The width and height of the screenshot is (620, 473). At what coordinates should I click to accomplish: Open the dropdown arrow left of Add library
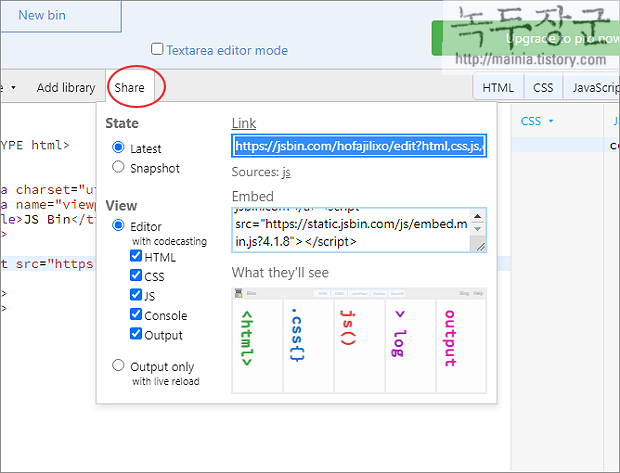13,87
